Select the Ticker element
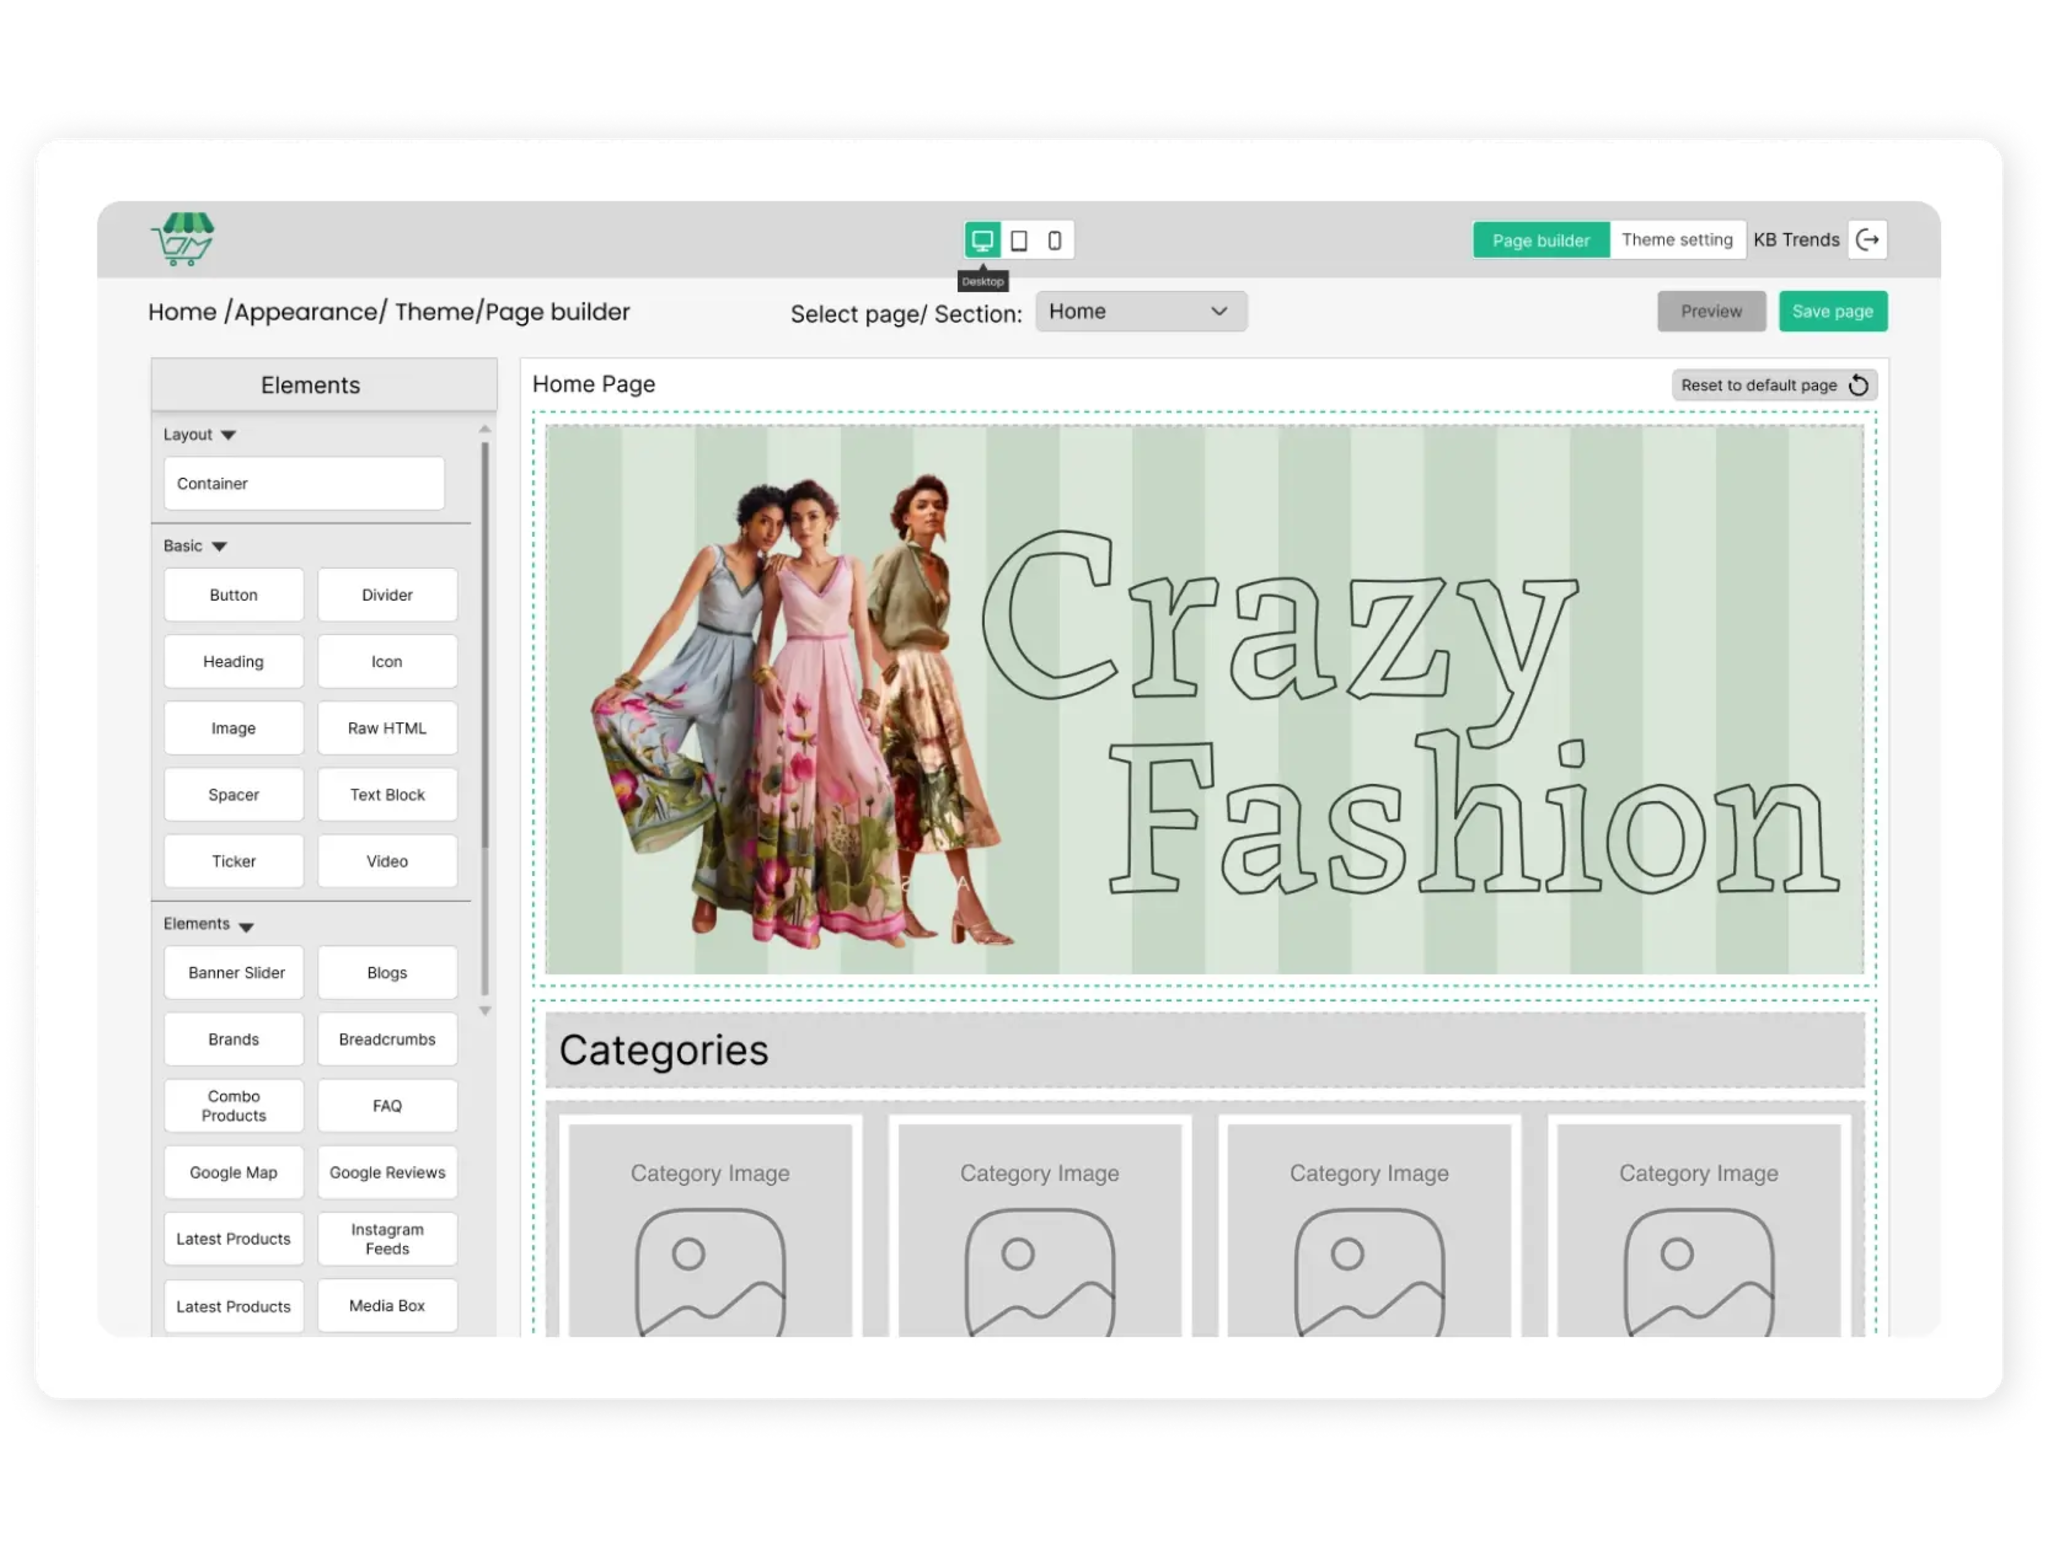Screen dimensions: 2048x1548 pyautogui.click(x=234, y=861)
